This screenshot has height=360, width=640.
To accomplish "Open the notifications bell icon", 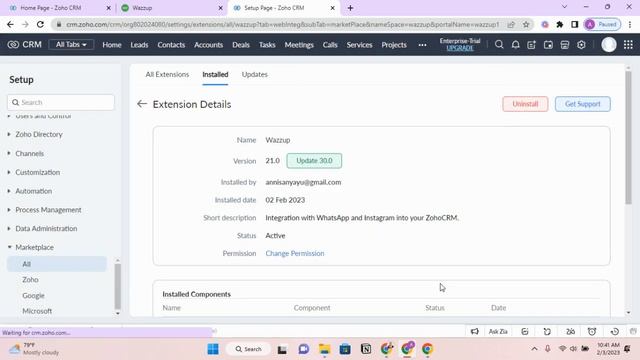I will coord(516,45).
